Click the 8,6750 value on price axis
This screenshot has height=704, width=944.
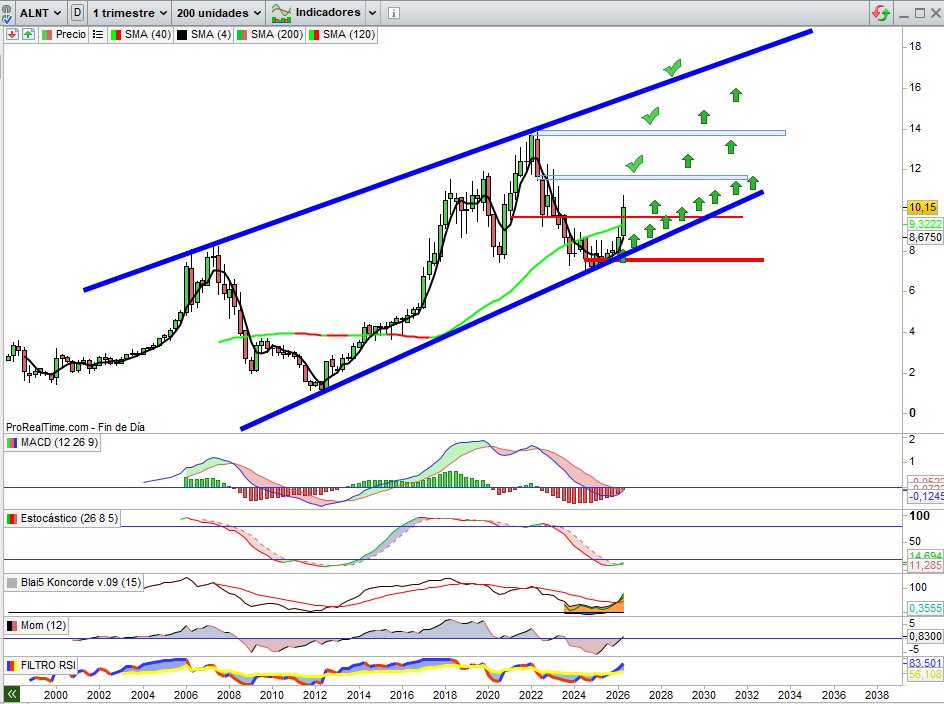click(x=925, y=237)
